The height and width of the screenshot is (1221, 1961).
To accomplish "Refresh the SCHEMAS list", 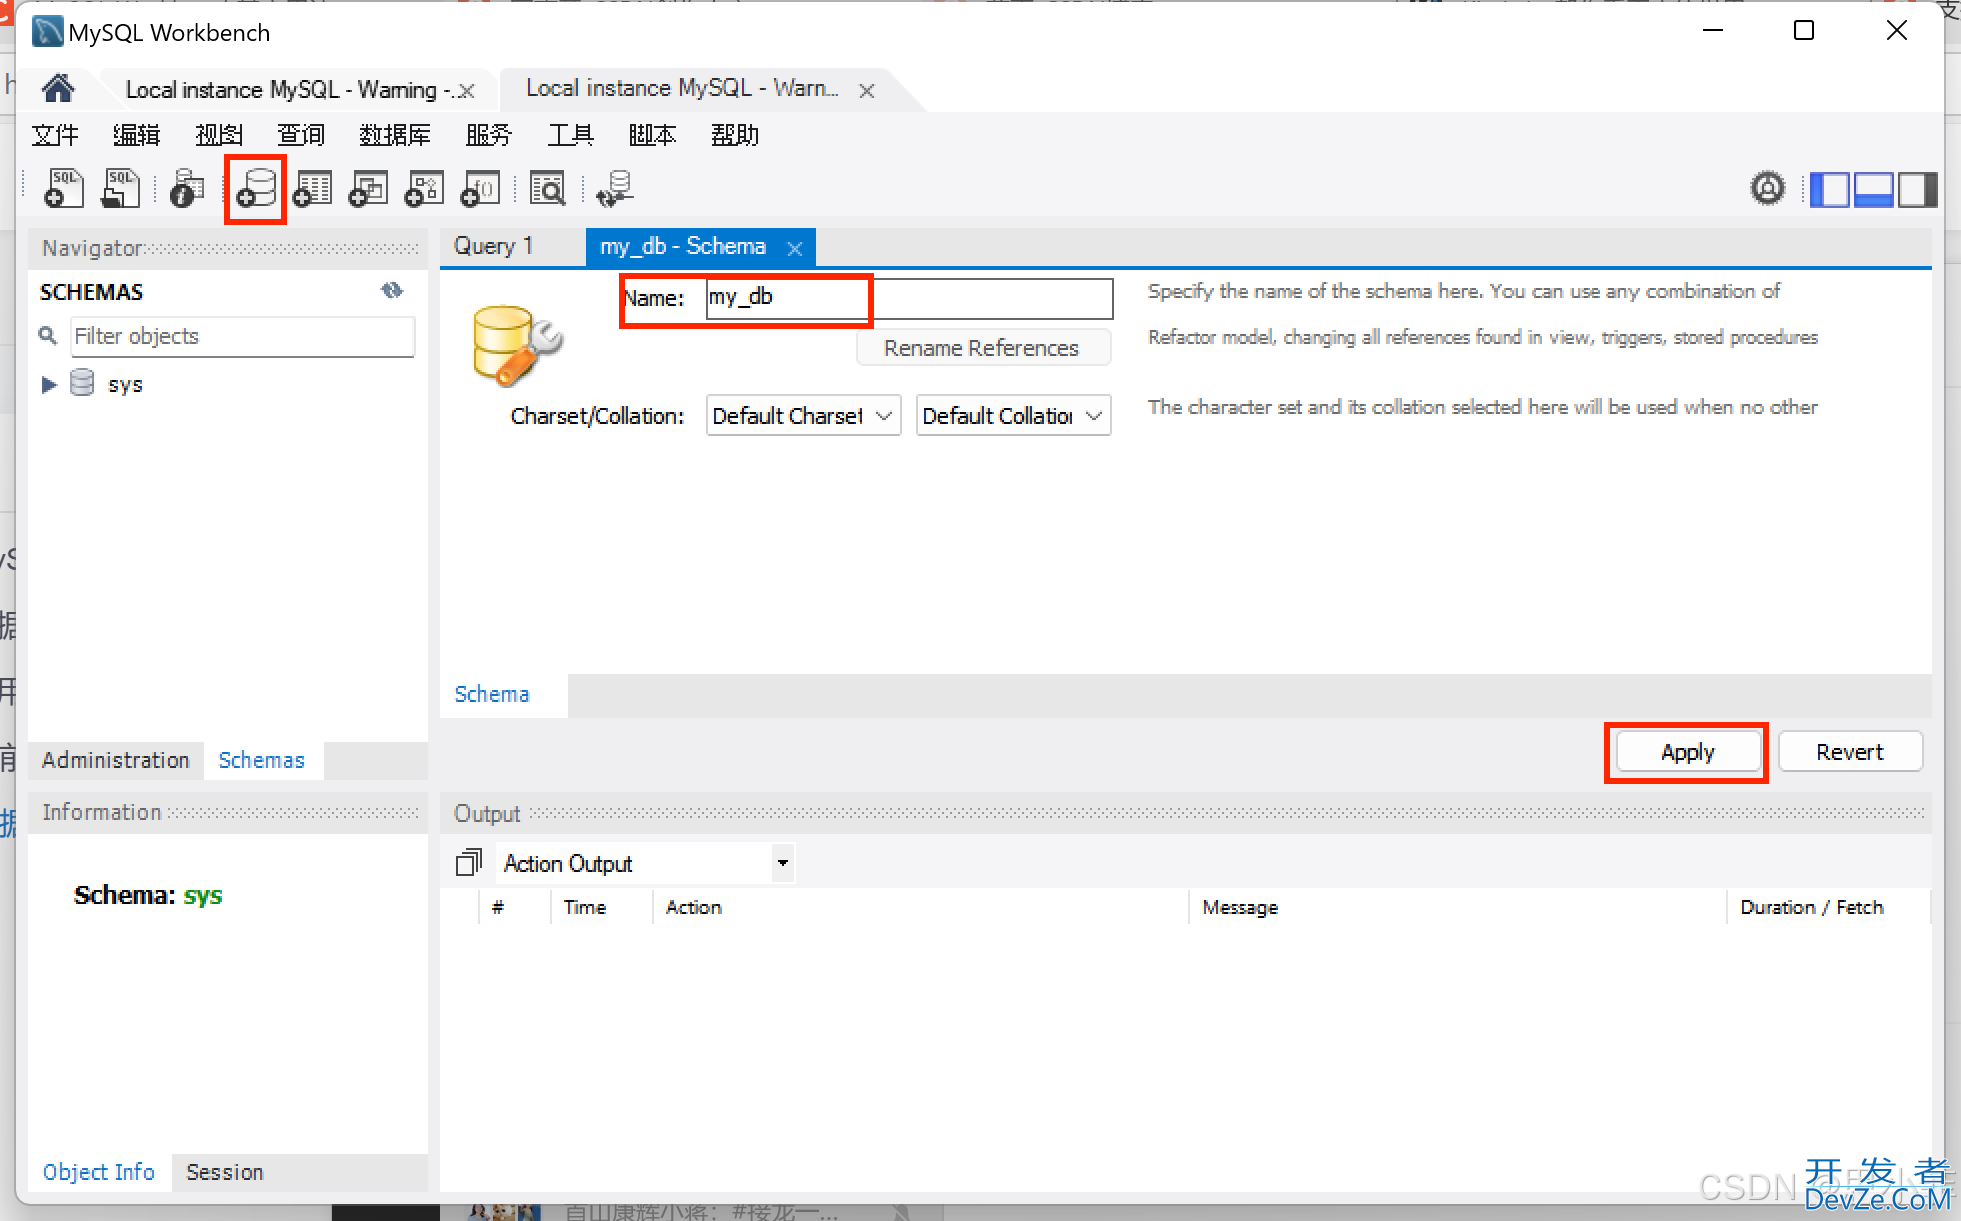I will (x=392, y=290).
